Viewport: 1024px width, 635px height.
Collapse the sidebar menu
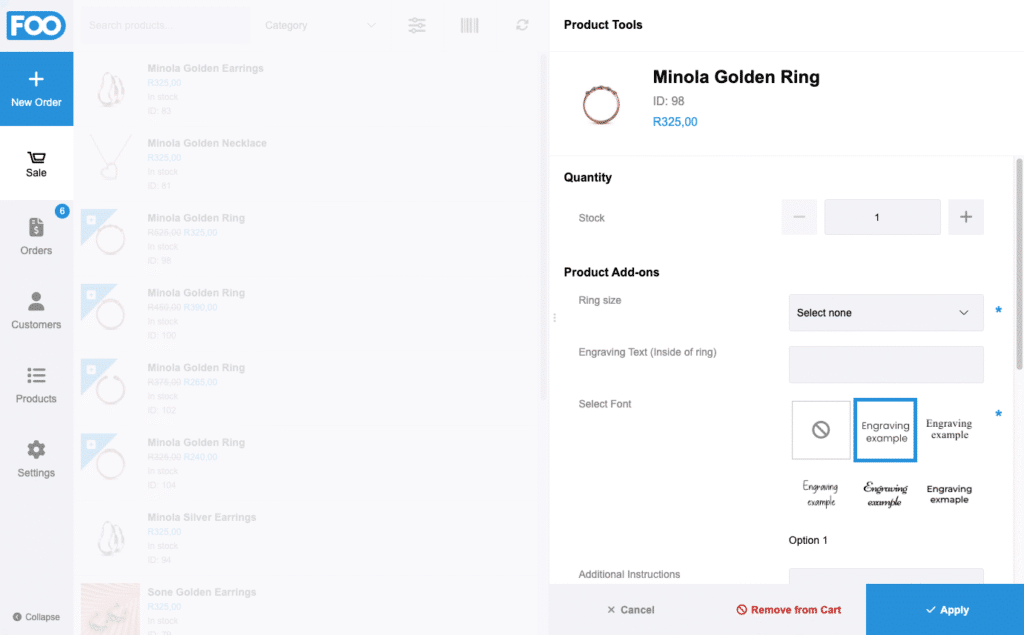pyautogui.click(x=36, y=617)
